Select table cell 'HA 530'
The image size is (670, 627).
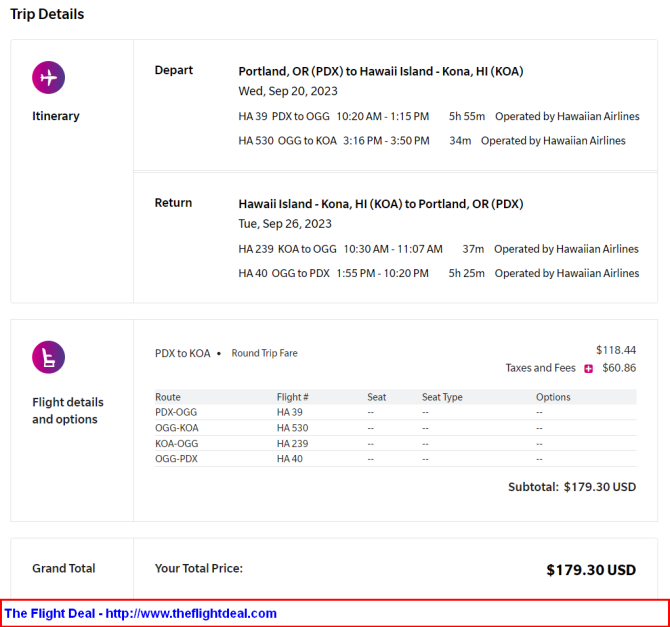pos(293,428)
